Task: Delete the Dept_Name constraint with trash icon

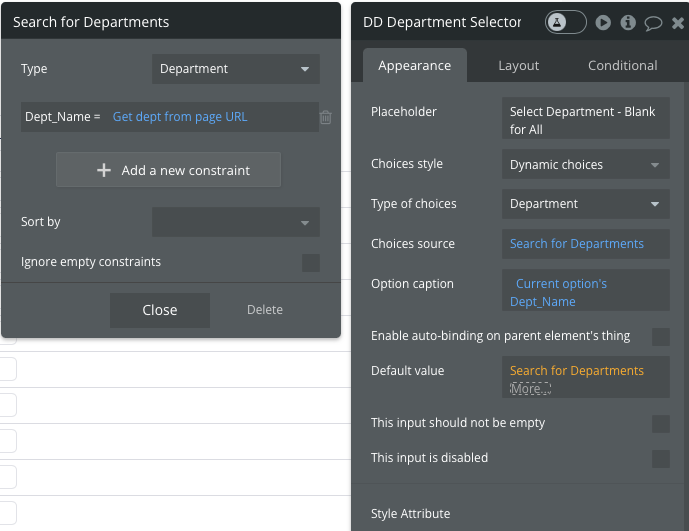Action: point(326,117)
